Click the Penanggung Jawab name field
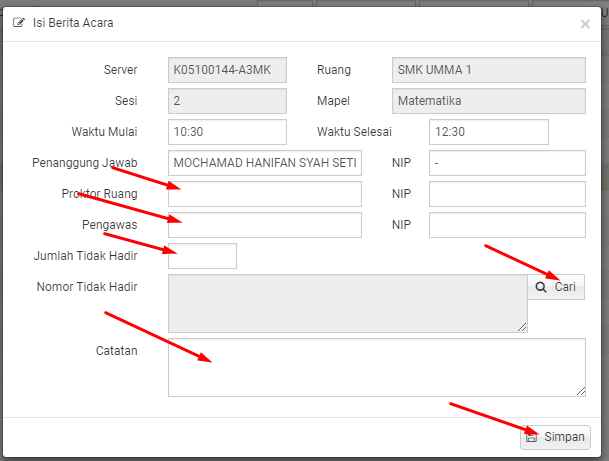Image resolution: width=609 pixels, height=461 pixels. pyautogui.click(x=265, y=163)
